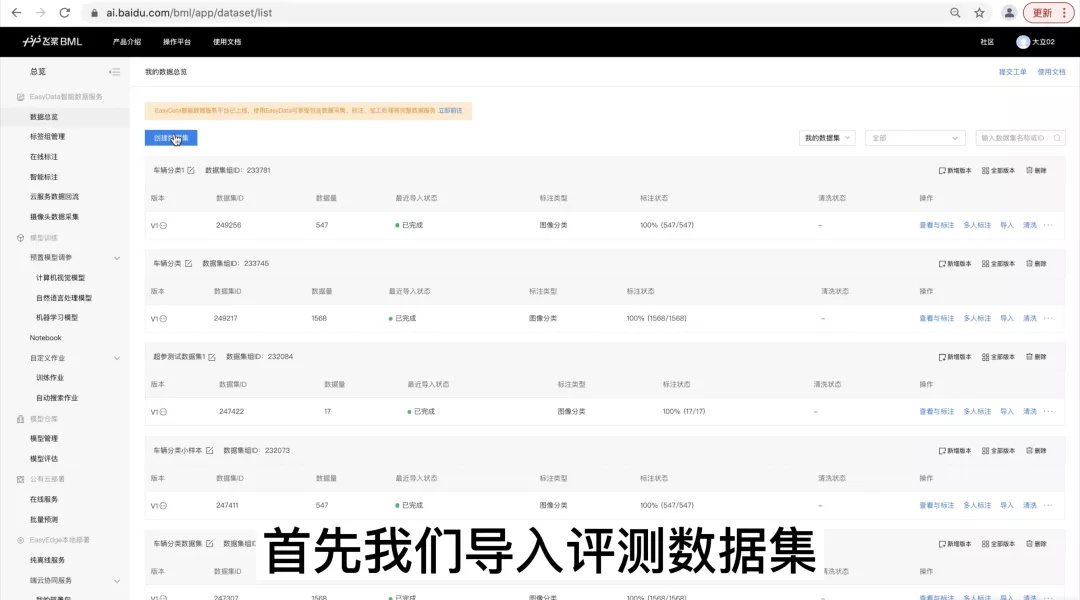Delete dataset group 232084
Screen dimensions: 1080x600
[1036, 357]
